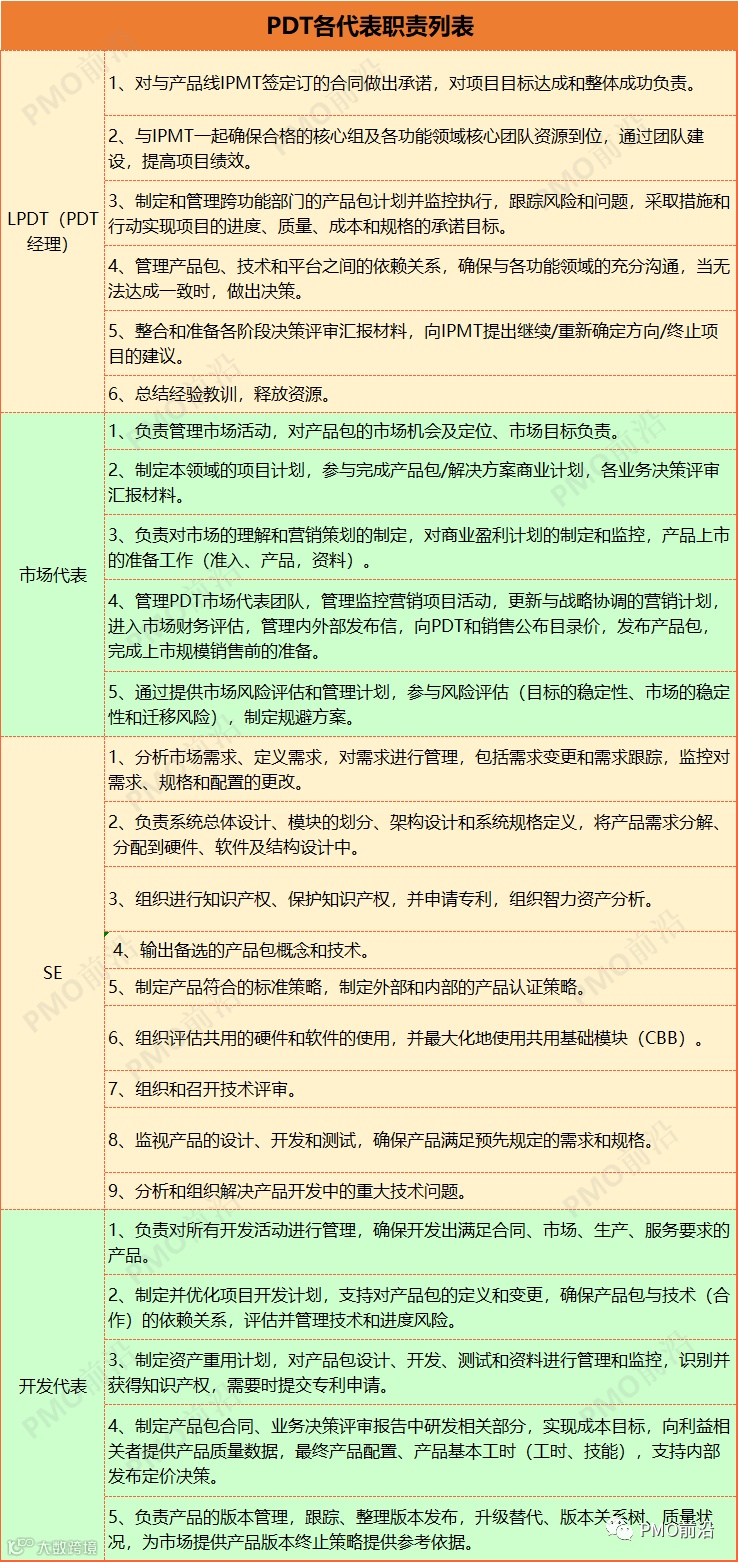Click market row 负责对市场的理解和营销策划的制定
This screenshot has height=1562, width=738.
coord(420,547)
